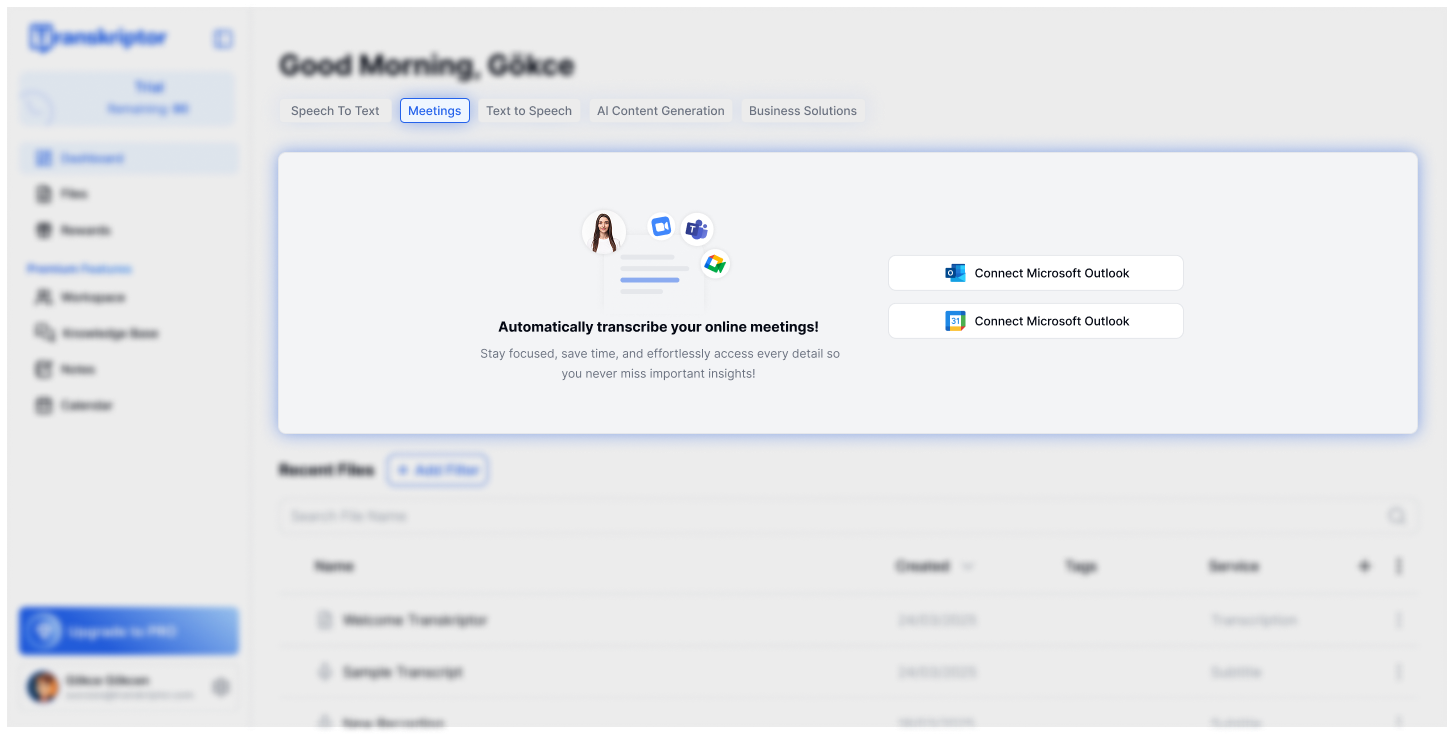Open settings gear next to user profile
Image resolution: width=1454 pixels, height=734 pixels.
click(x=221, y=687)
